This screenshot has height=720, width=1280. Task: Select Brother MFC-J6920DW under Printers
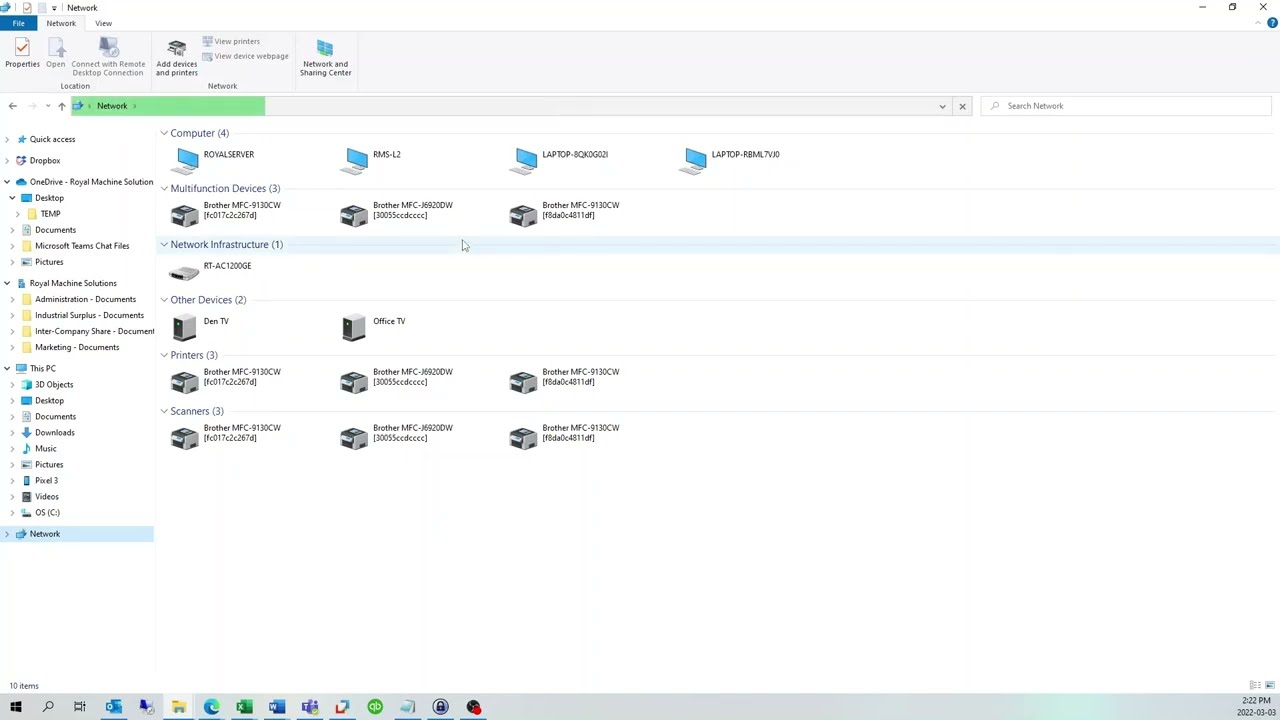(397, 381)
